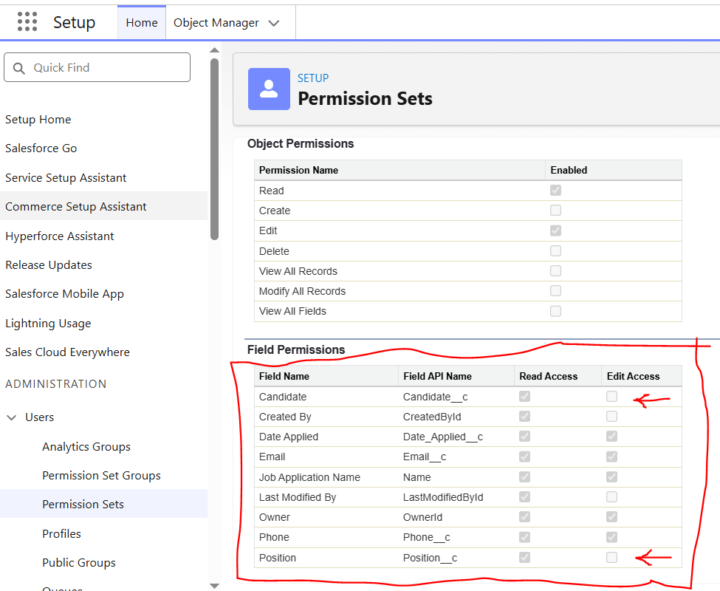Click the Edit Access column header
This screenshot has height=591, width=720.
(x=633, y=376)
